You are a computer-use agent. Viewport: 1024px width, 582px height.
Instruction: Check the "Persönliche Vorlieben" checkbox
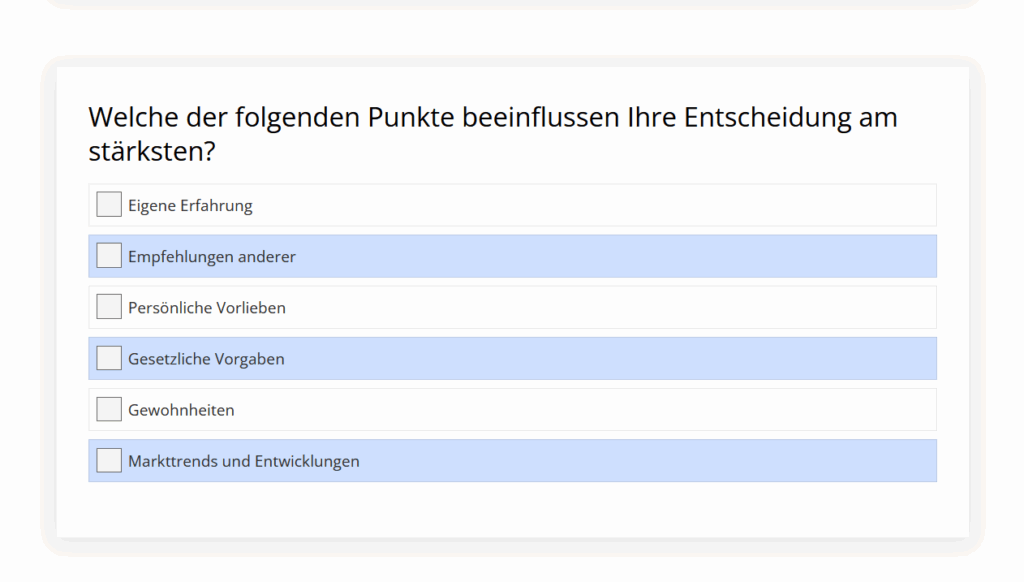click(108, 306)
